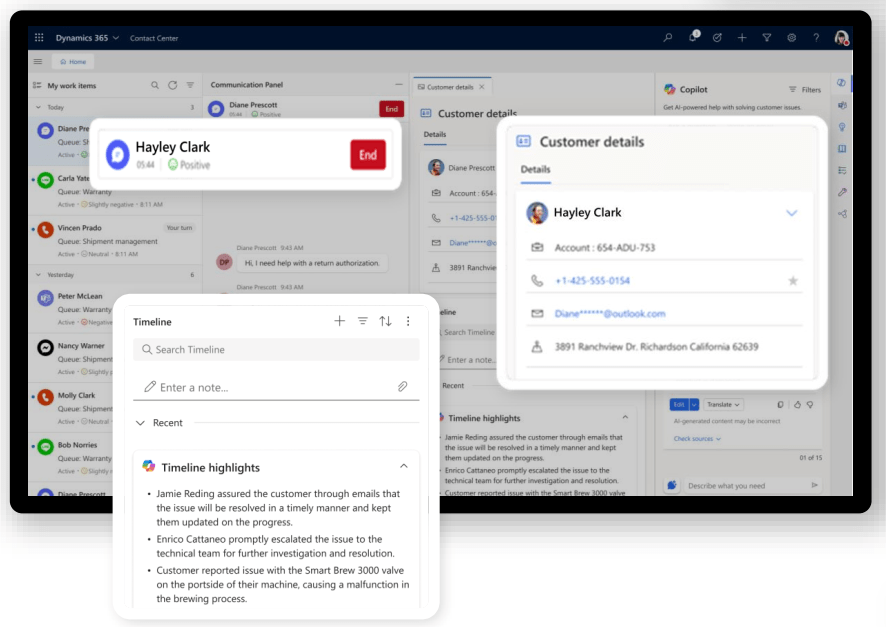Click the thumbs up on Copilot response
Image resolution: width=886 pixels, height=627 pixels.
tap(797, 404)
